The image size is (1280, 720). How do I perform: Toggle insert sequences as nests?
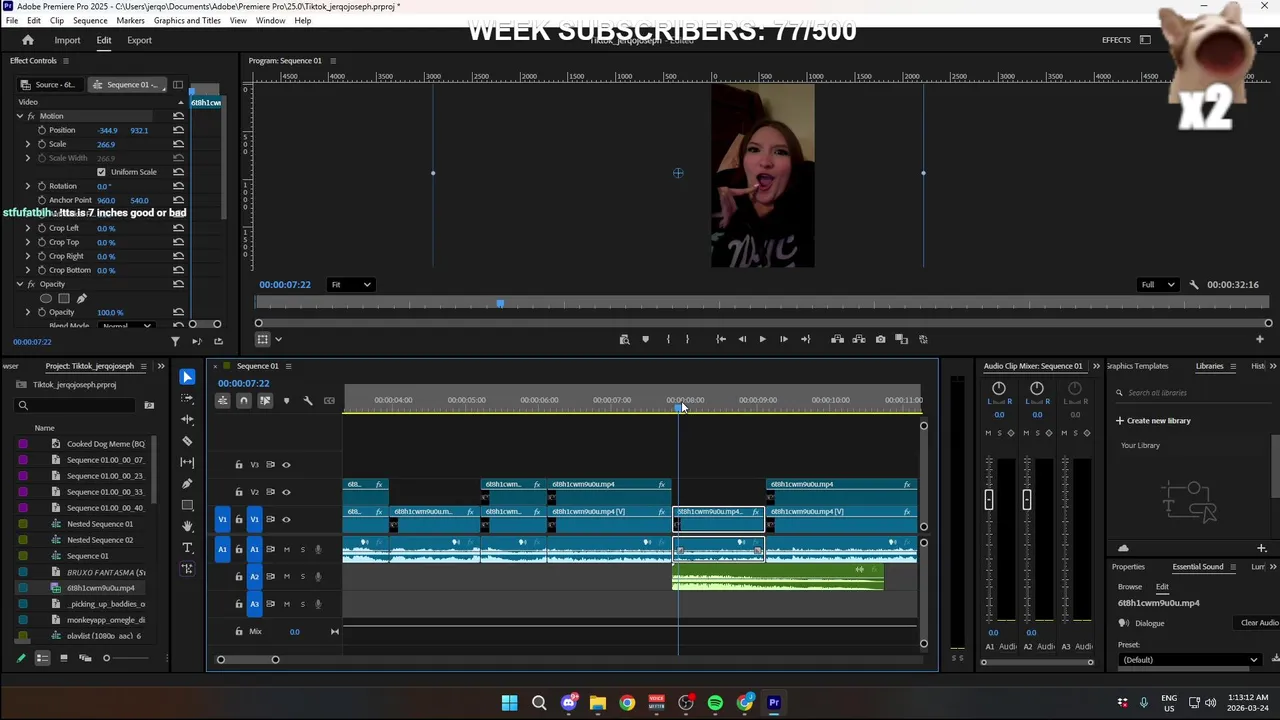tap(222, 400)
